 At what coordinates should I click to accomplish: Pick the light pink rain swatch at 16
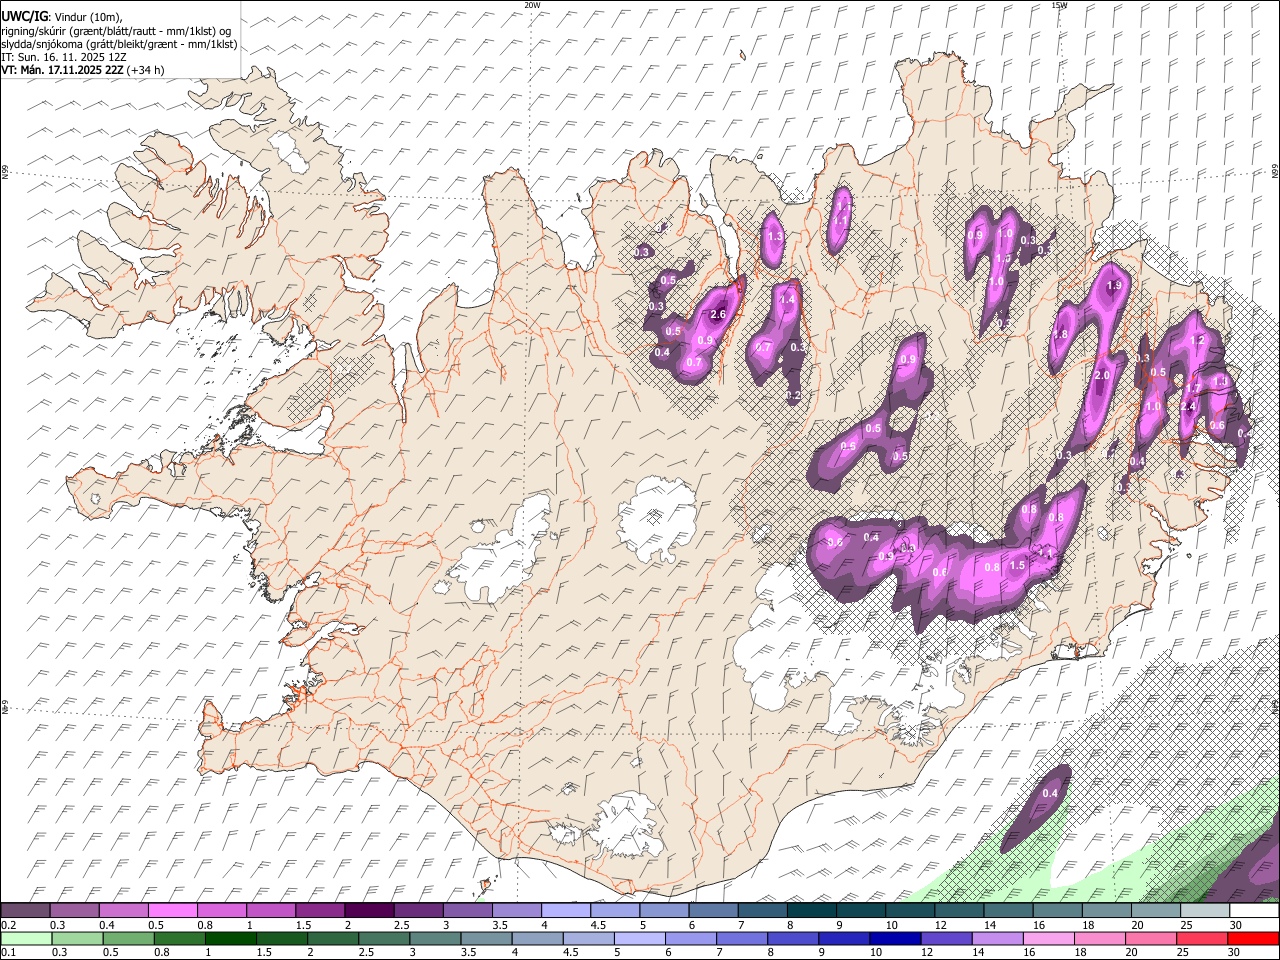tap(1048, 938)
